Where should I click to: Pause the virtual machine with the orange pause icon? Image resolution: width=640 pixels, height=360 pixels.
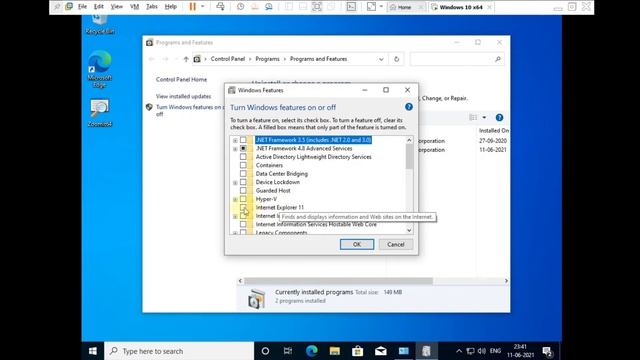click(193, 7)
